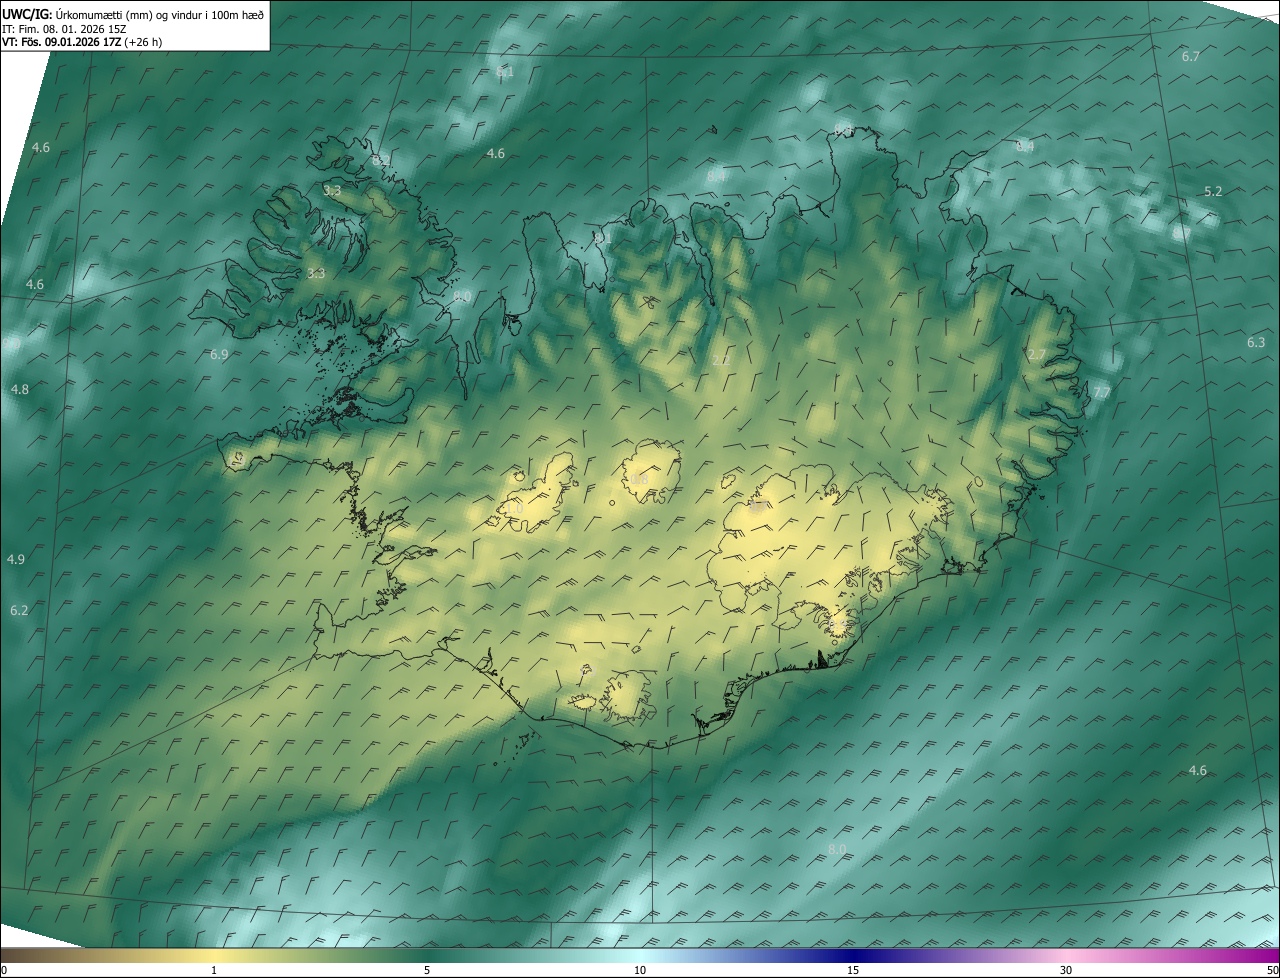Click the color scale tick labeled 5
1280x978 pixels.
tap(427, 970)
